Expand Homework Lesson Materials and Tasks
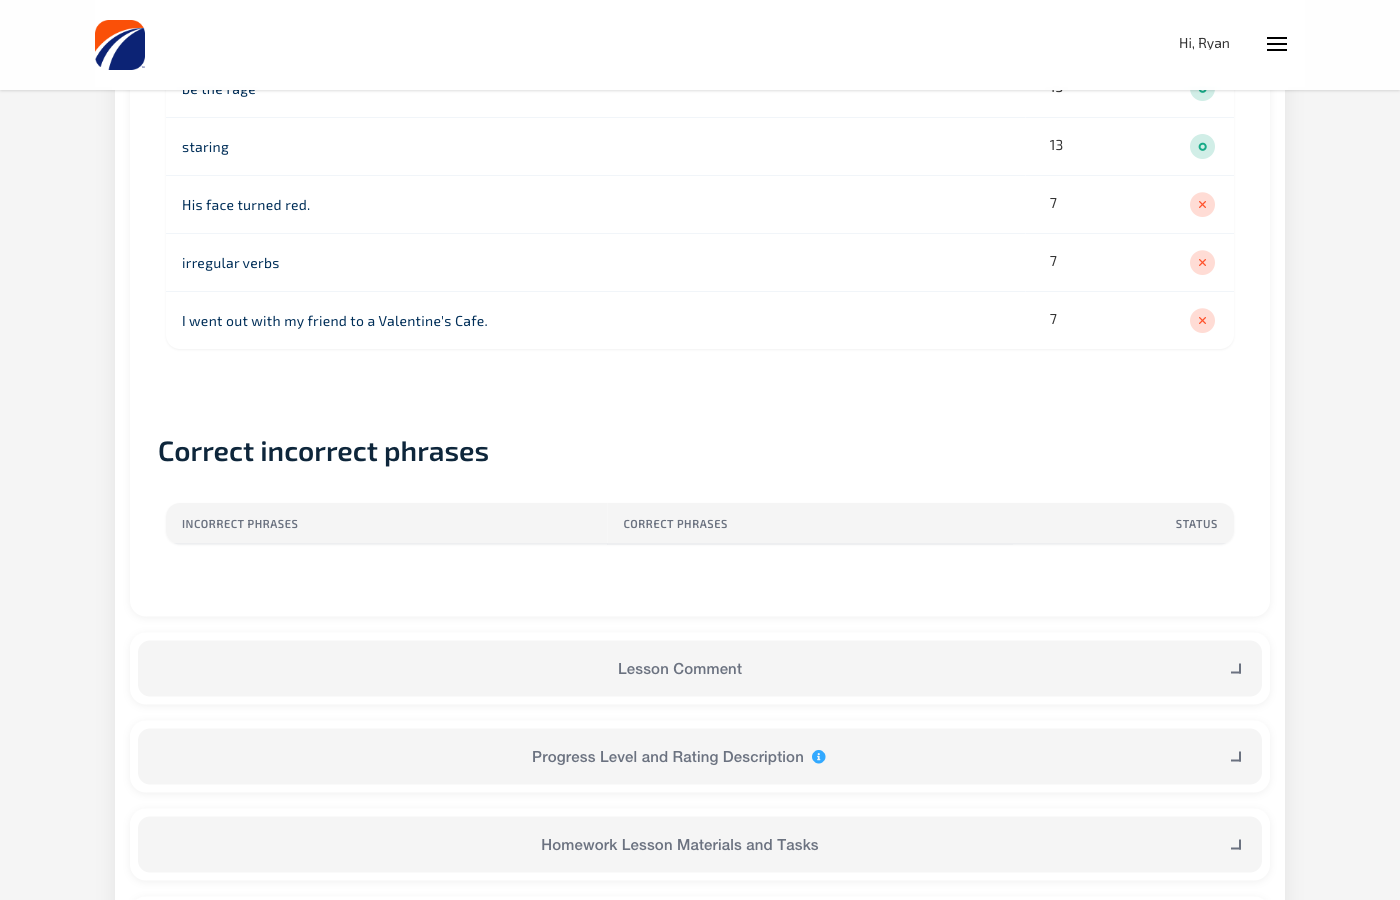Viewport: 1400px width, 900px height. pos(680,845)
